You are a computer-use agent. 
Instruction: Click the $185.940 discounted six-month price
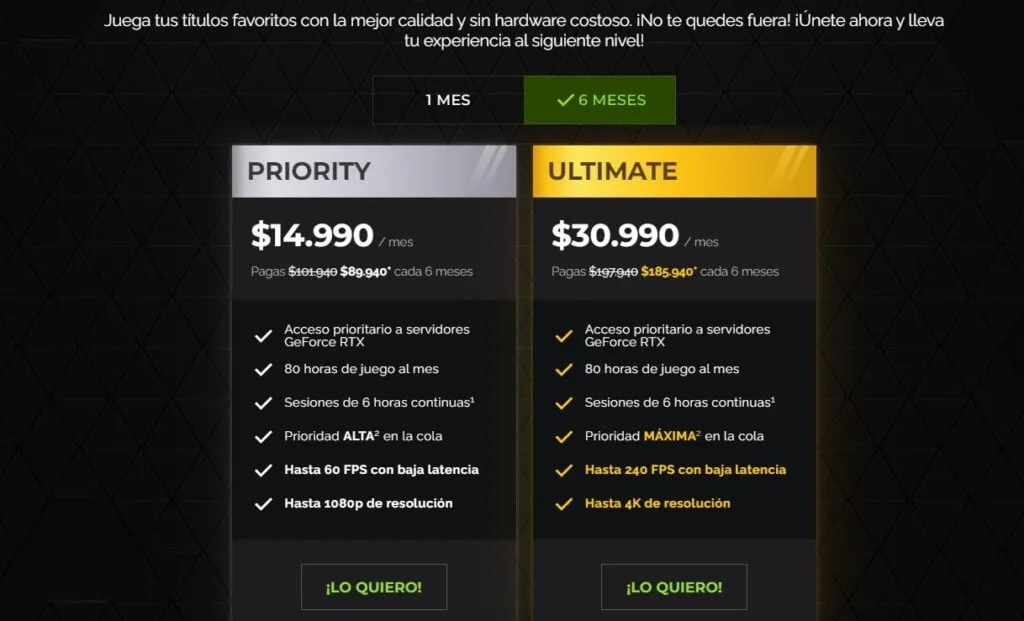tap(669, 272)
